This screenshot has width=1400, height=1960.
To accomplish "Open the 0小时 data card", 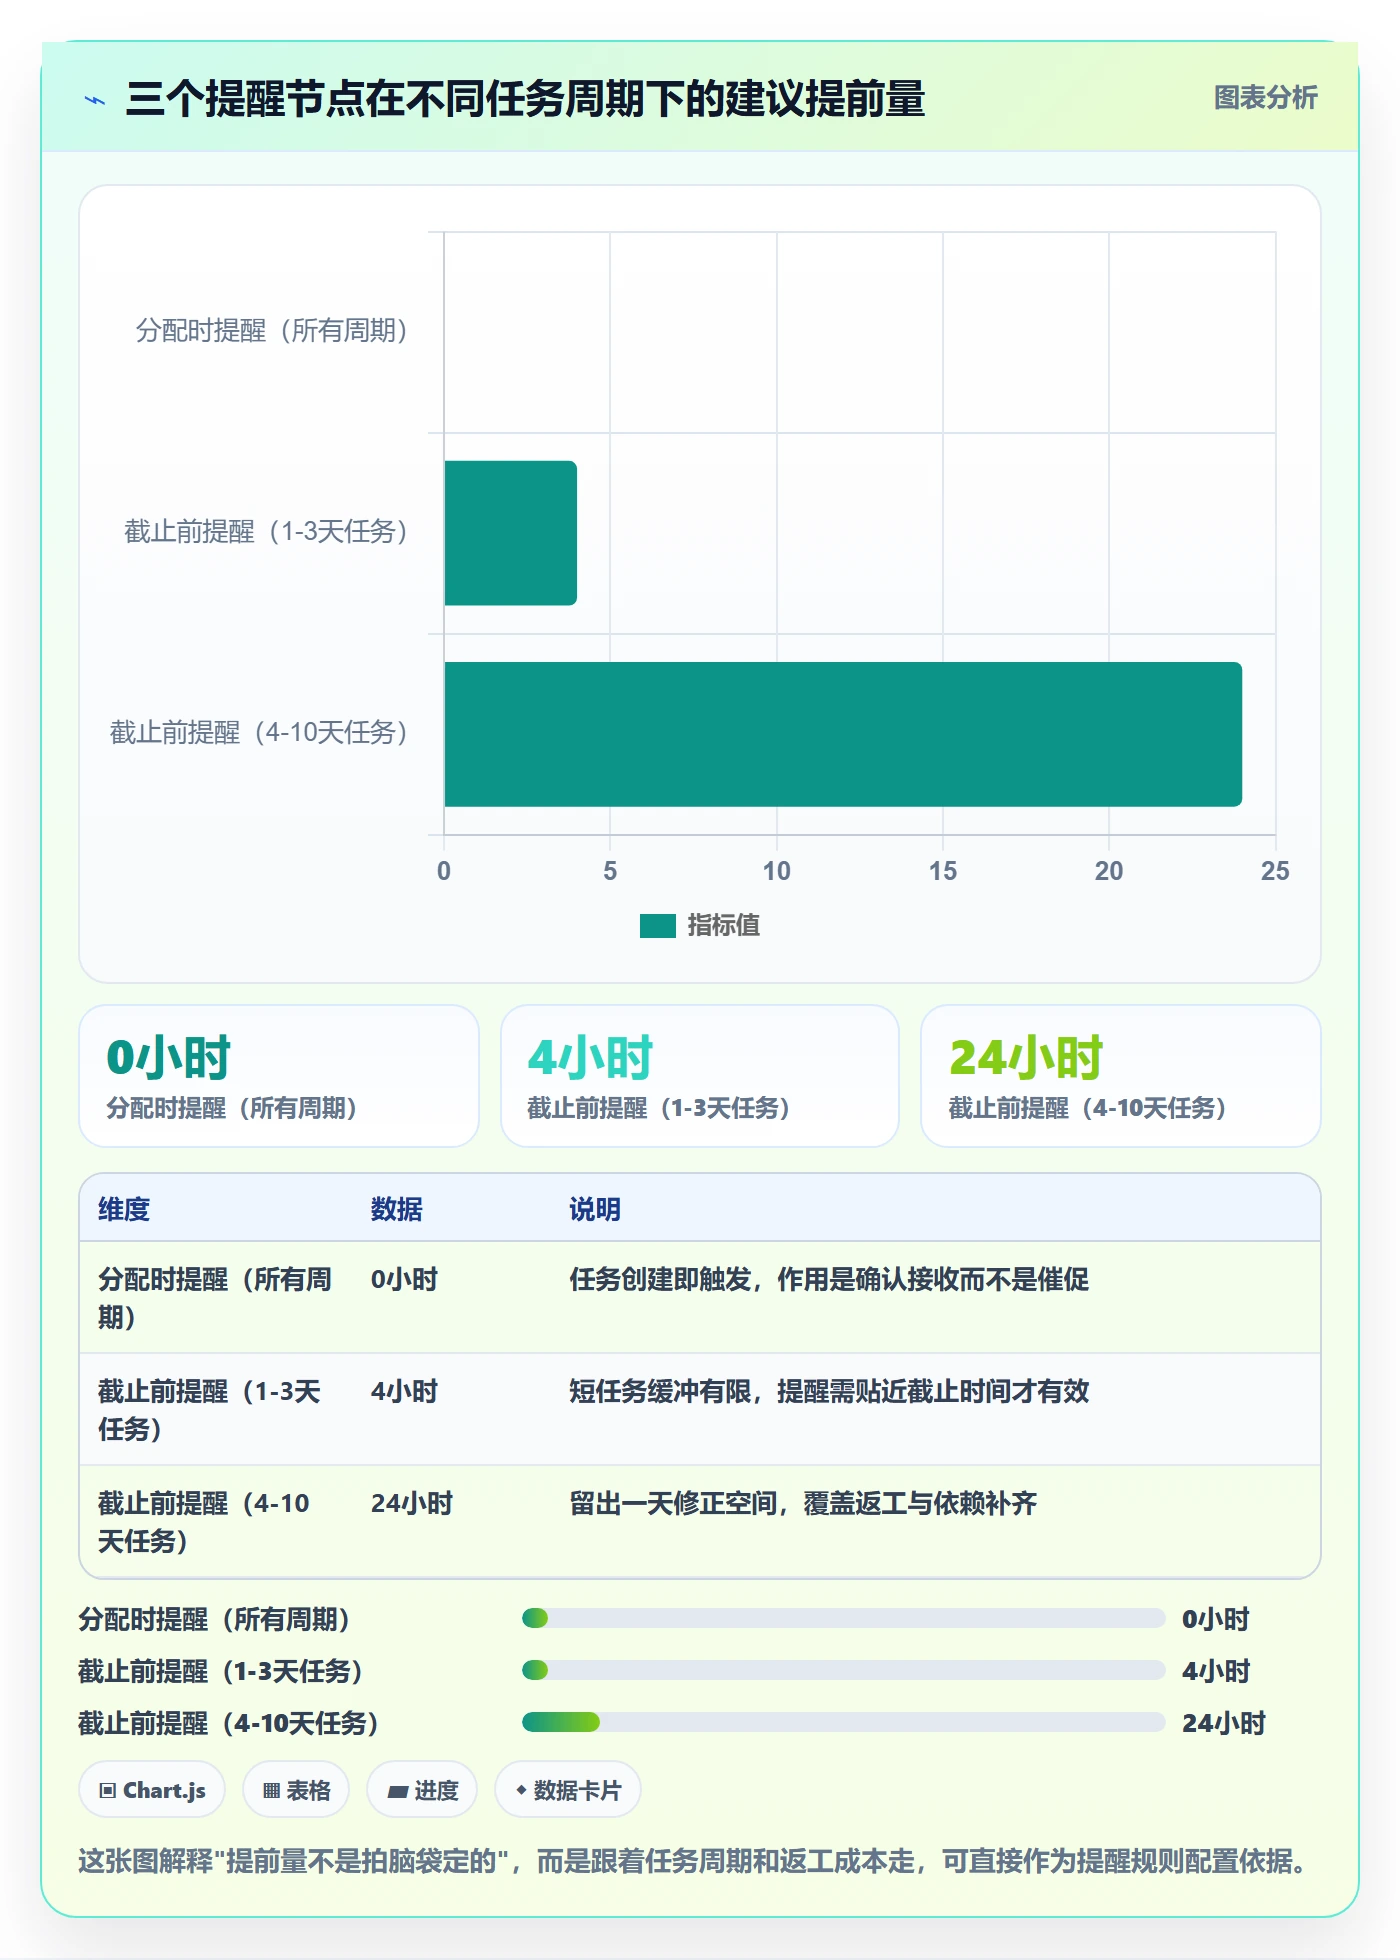I will coord(279,1076).
